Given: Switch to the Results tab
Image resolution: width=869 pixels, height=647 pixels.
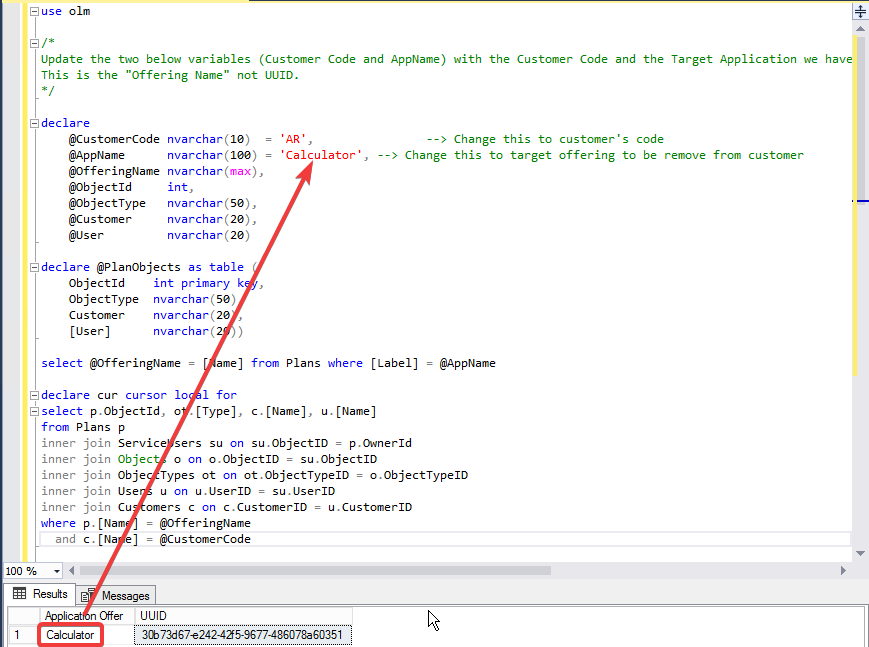Looking at the screenshot, I should click(40, 594).
